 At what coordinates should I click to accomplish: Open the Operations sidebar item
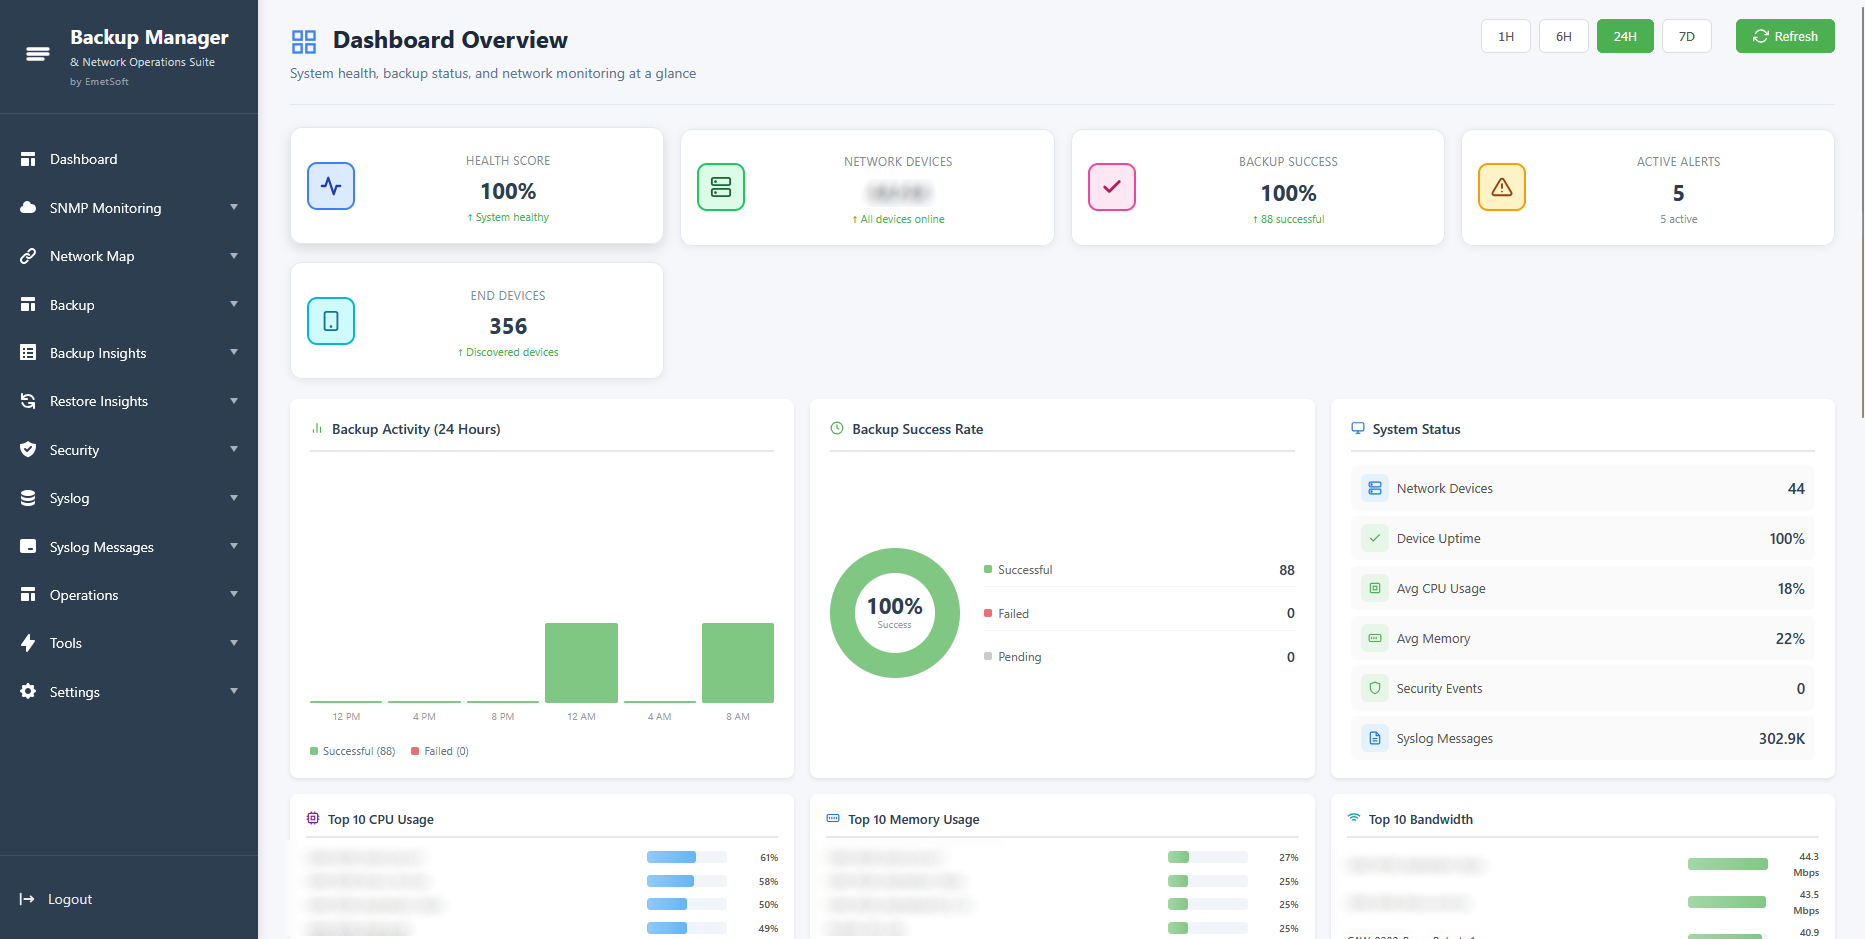(129, 595)
